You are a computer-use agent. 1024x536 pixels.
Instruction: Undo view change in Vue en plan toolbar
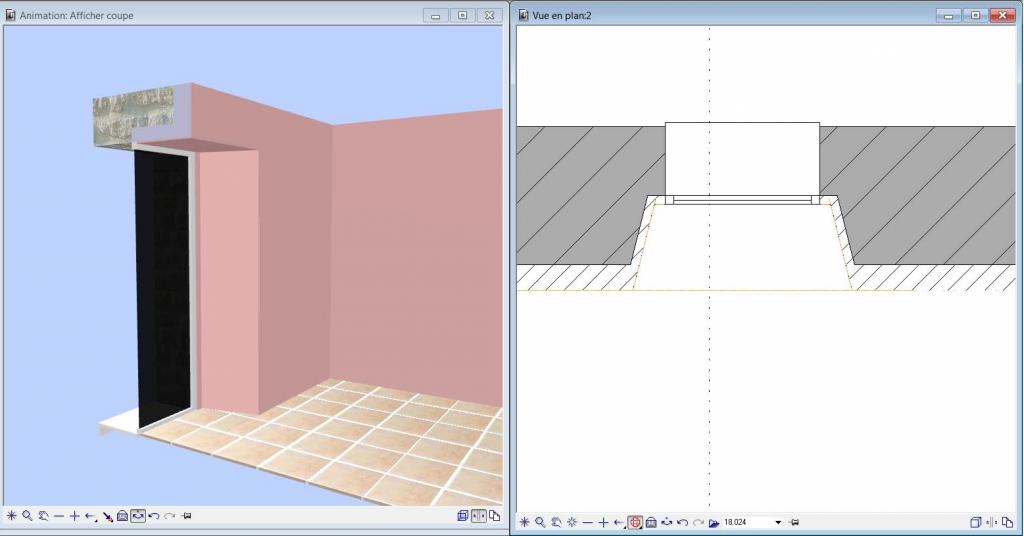(682, 522)
